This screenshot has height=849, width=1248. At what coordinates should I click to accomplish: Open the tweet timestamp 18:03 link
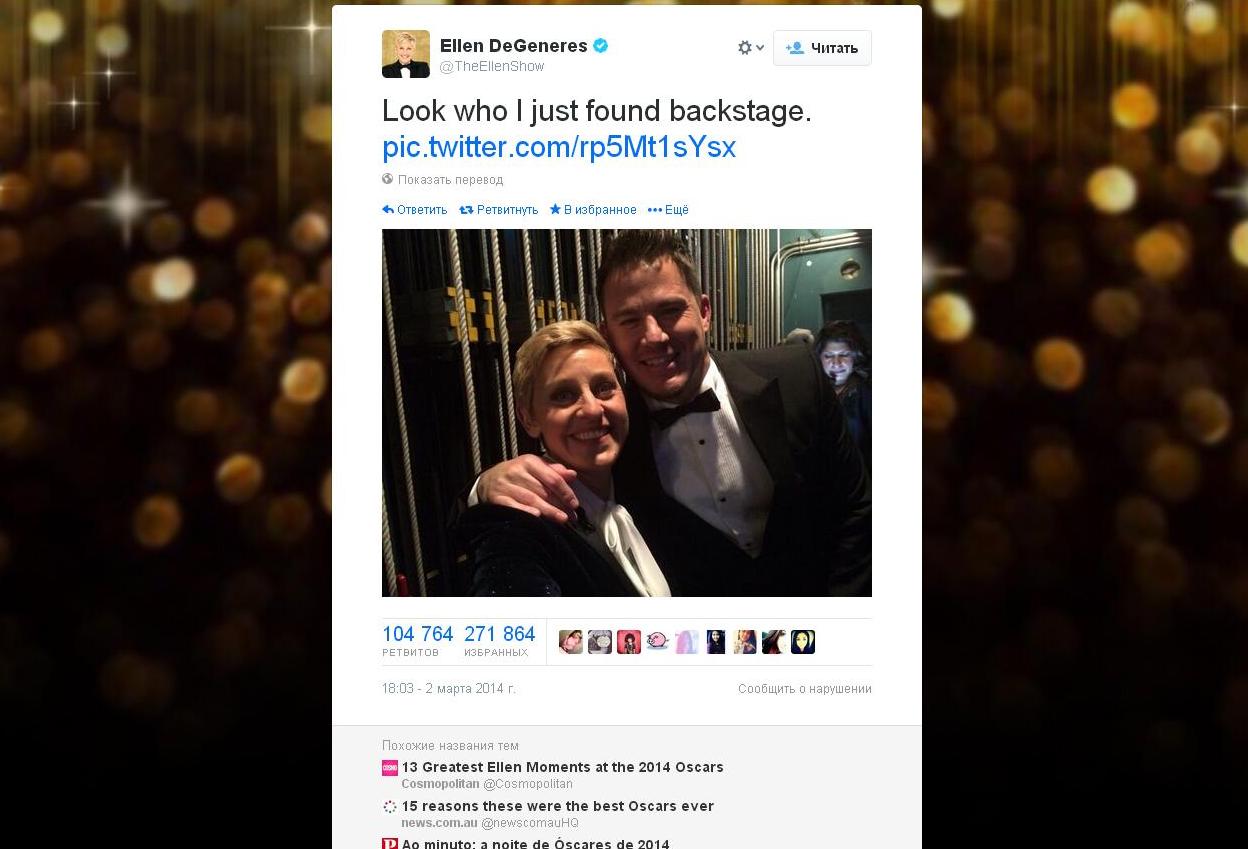[x=449, y=689]
